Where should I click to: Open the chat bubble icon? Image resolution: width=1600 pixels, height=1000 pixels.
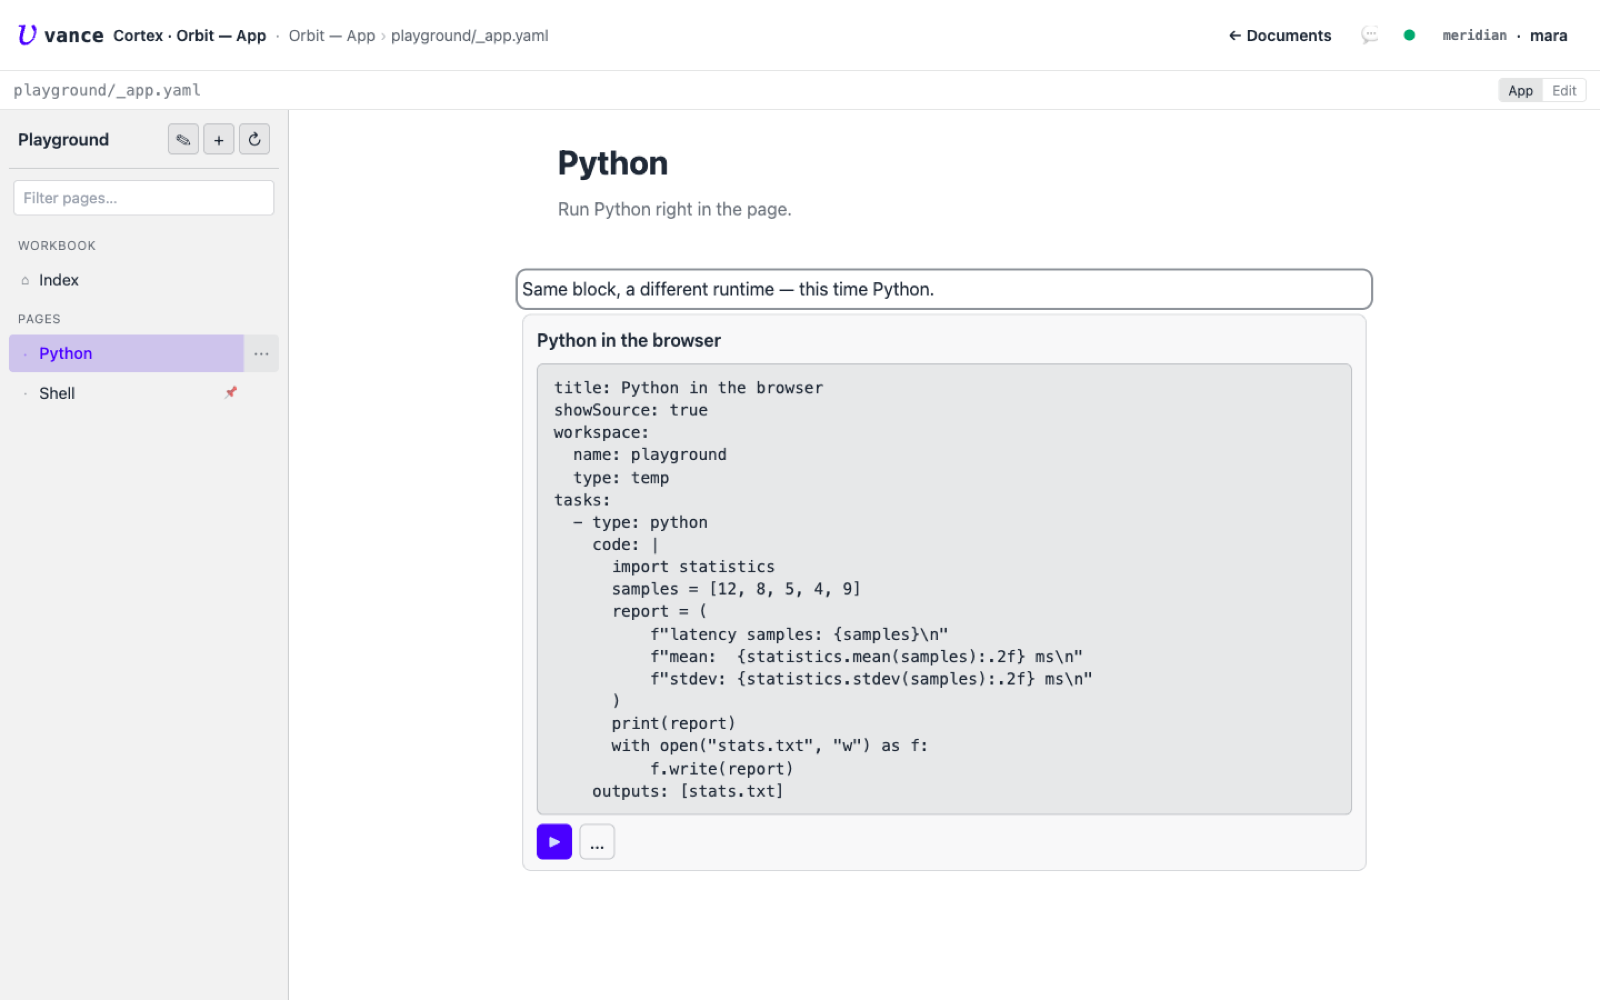coord(1369,36)
